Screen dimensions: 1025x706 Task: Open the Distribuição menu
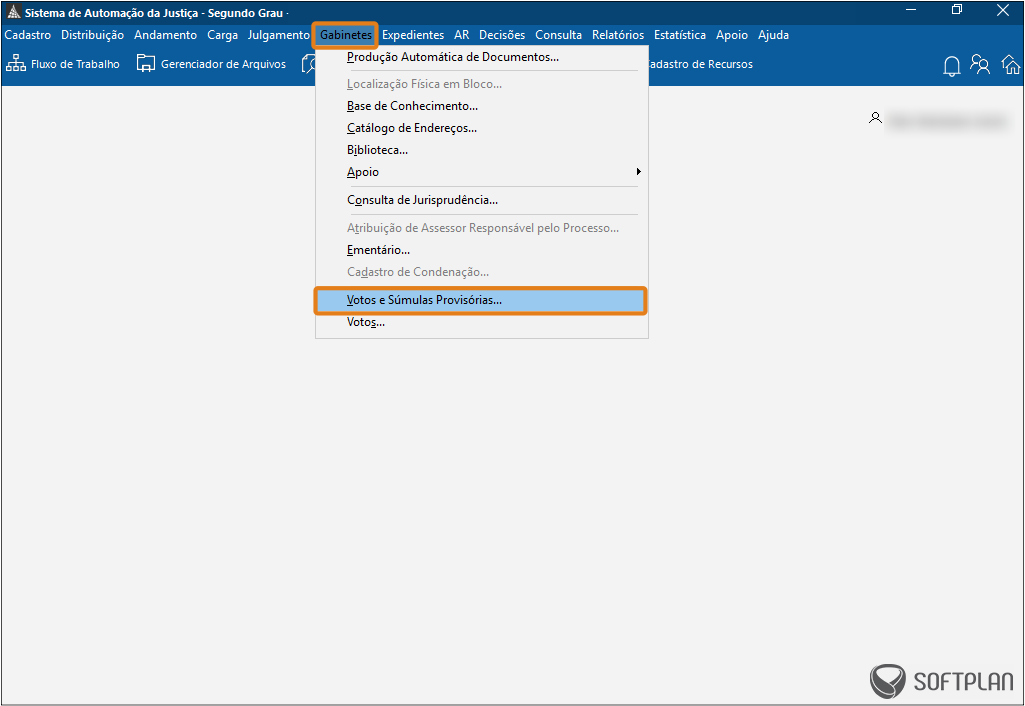[x=92, y=35]
